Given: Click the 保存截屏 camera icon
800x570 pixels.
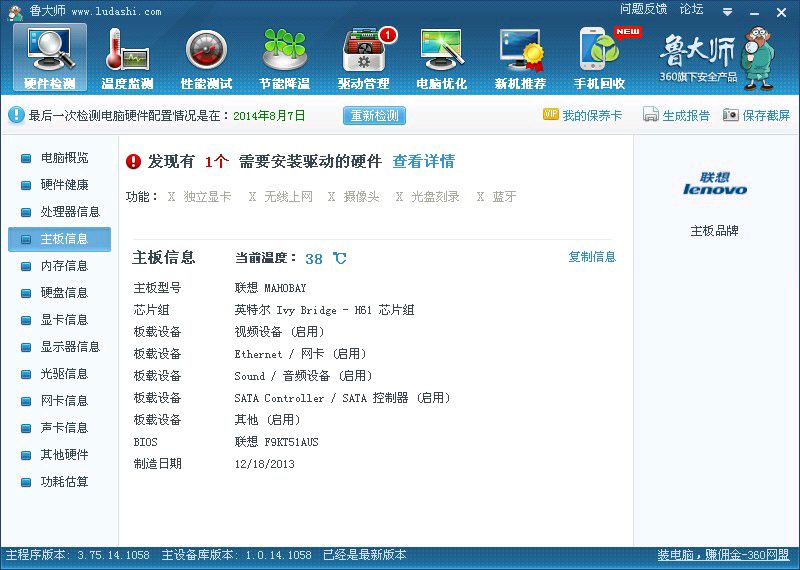Looking at the screenshot, I should (x=731, y=115).
